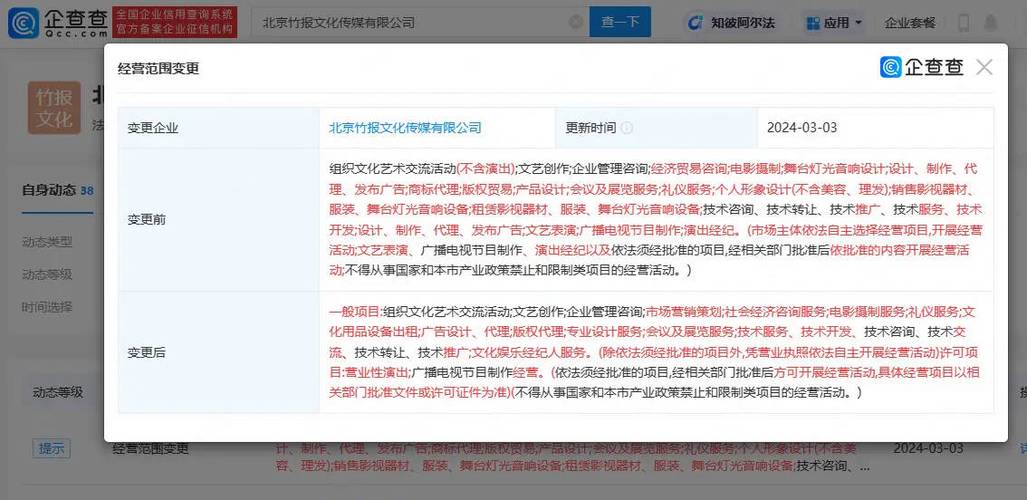Click the 2024-03-03 update date in dialog
The height and width of the screenshot is (500, 1027).
pos(802,127)
